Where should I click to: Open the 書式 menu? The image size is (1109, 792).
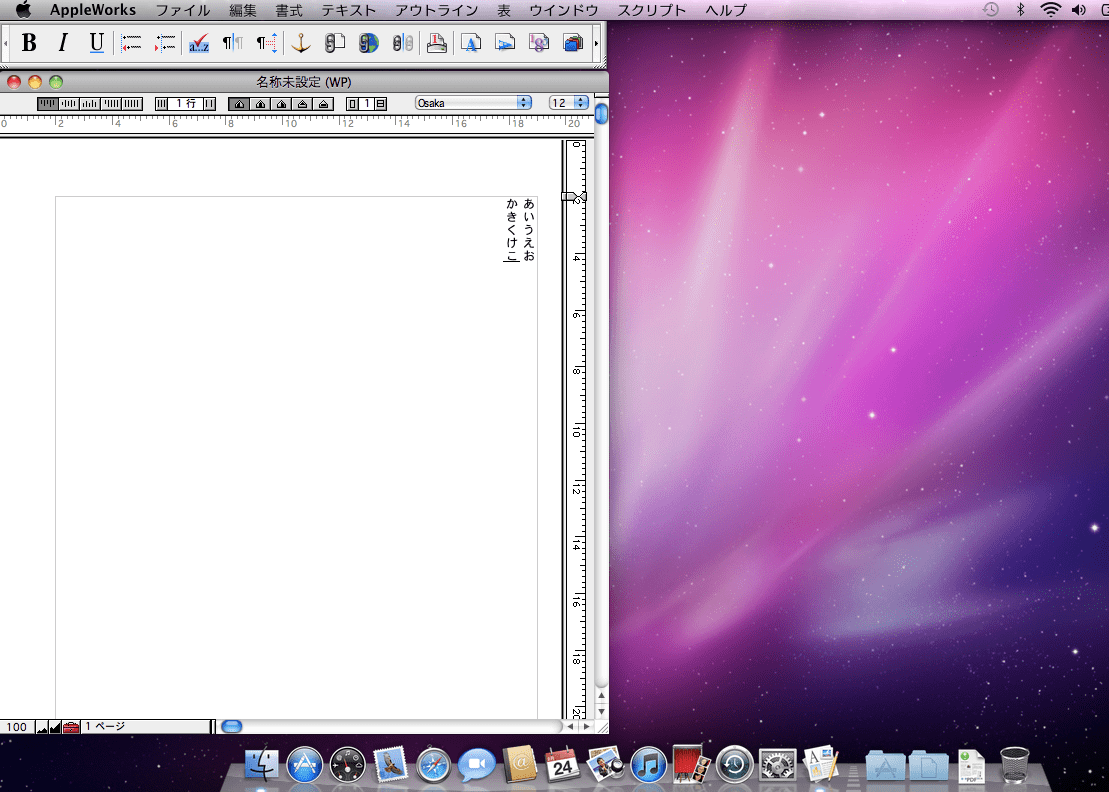point(289,10)
